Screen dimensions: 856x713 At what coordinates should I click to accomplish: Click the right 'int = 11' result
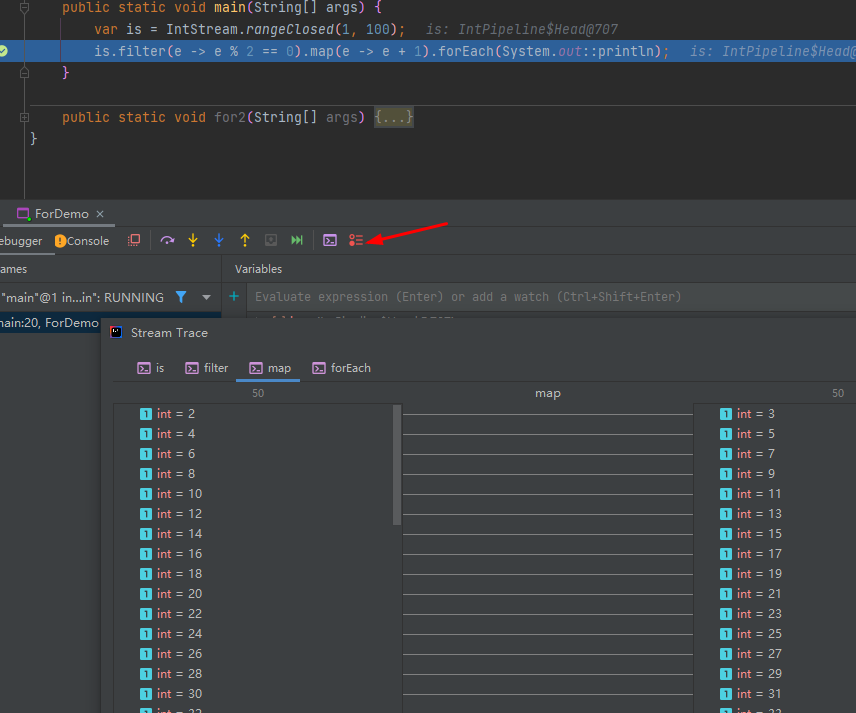pyautogui.click(x=751, y=494)
